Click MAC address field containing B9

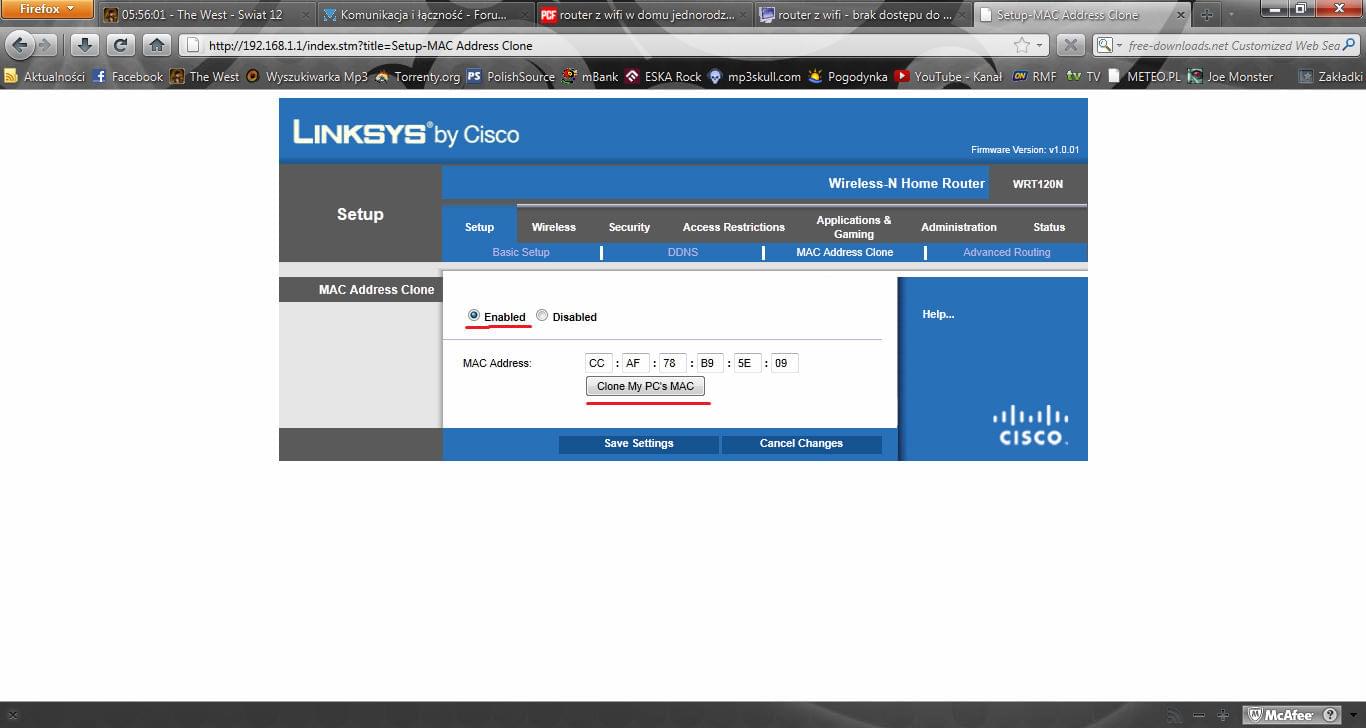coord(710,363)
